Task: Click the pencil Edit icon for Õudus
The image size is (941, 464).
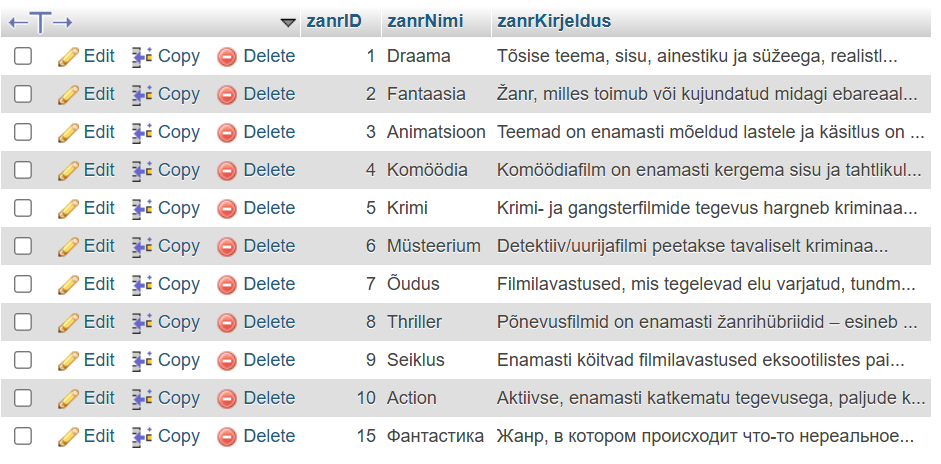Action: [68, 285]
